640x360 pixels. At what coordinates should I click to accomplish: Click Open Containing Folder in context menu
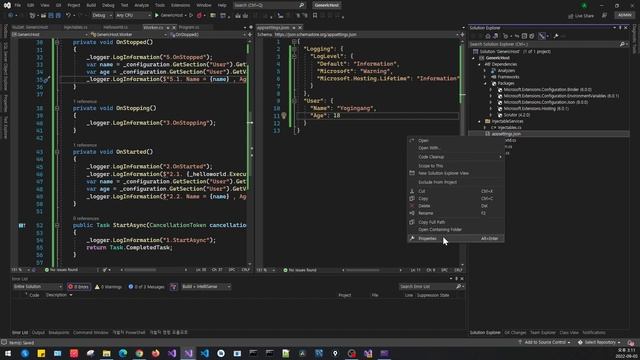[456, 229]
